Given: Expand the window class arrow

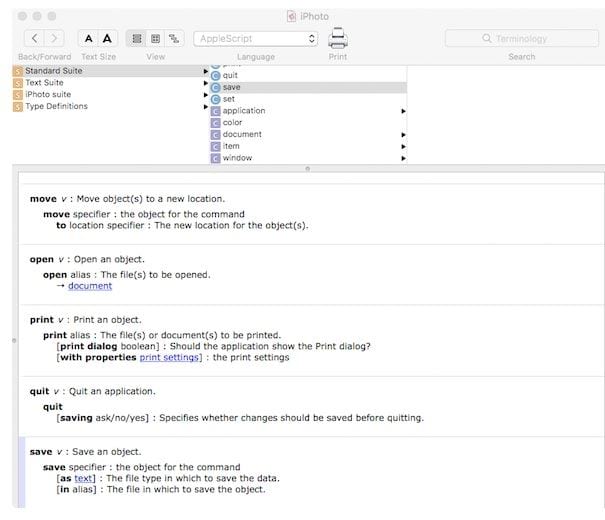Looking at the screenshot, I should tap(403, 158).
